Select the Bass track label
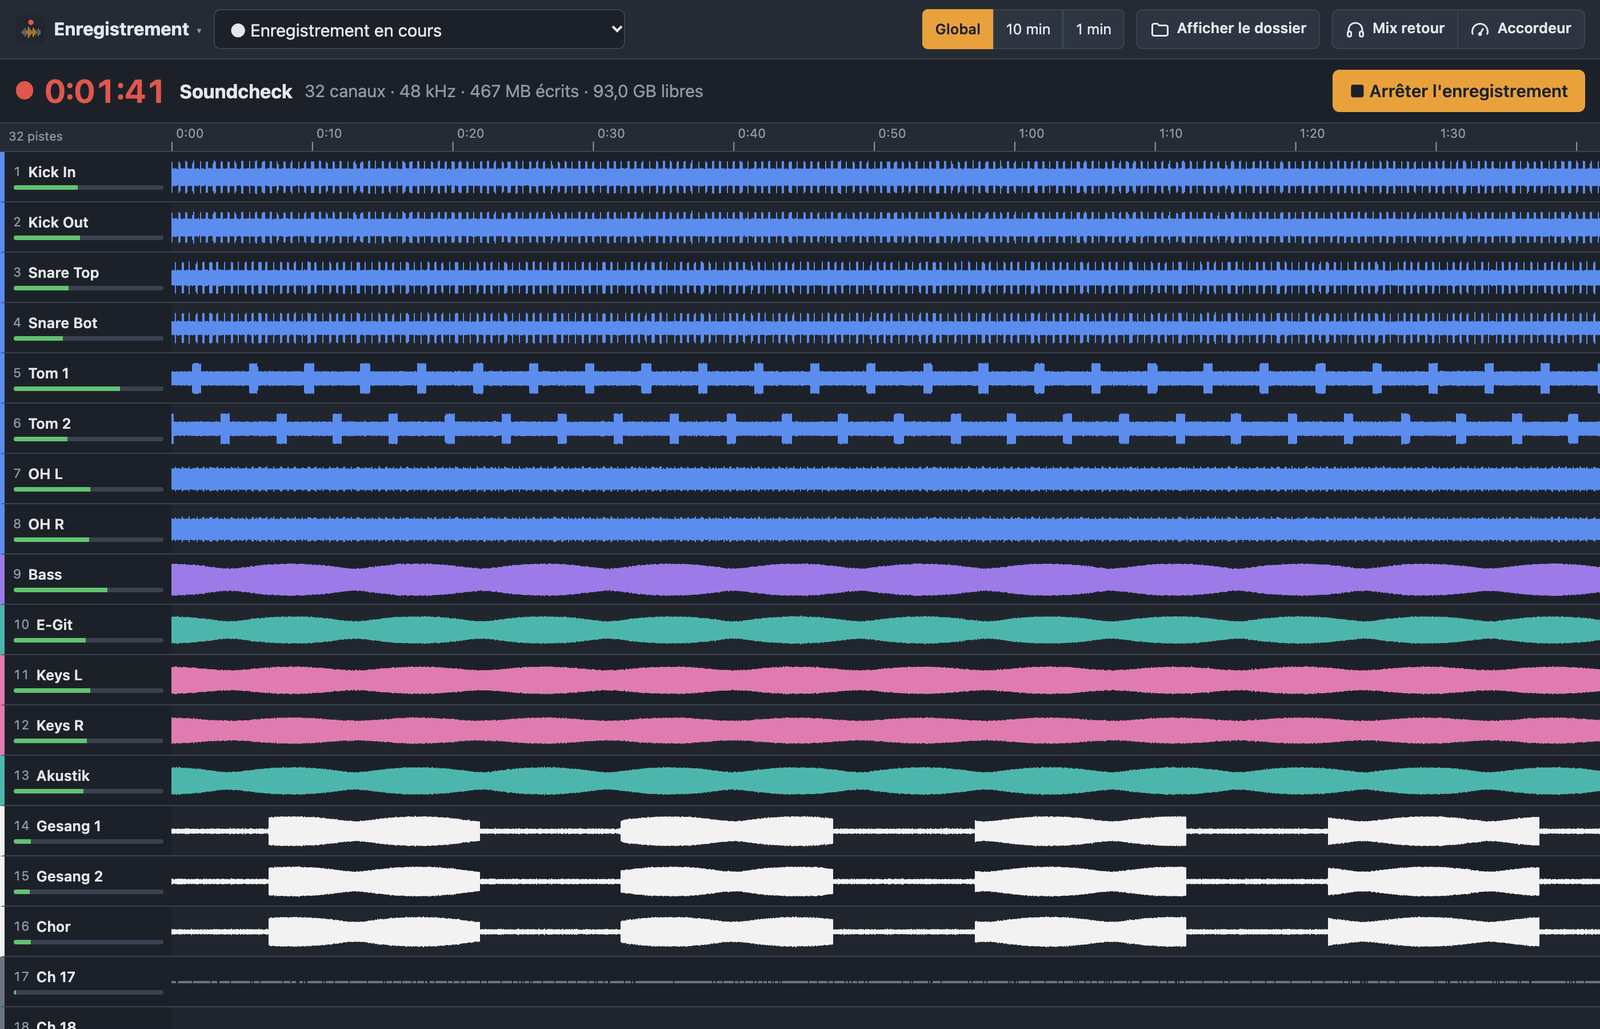1600x1029 pixels. pyautogui.click(x=45, y=574)
